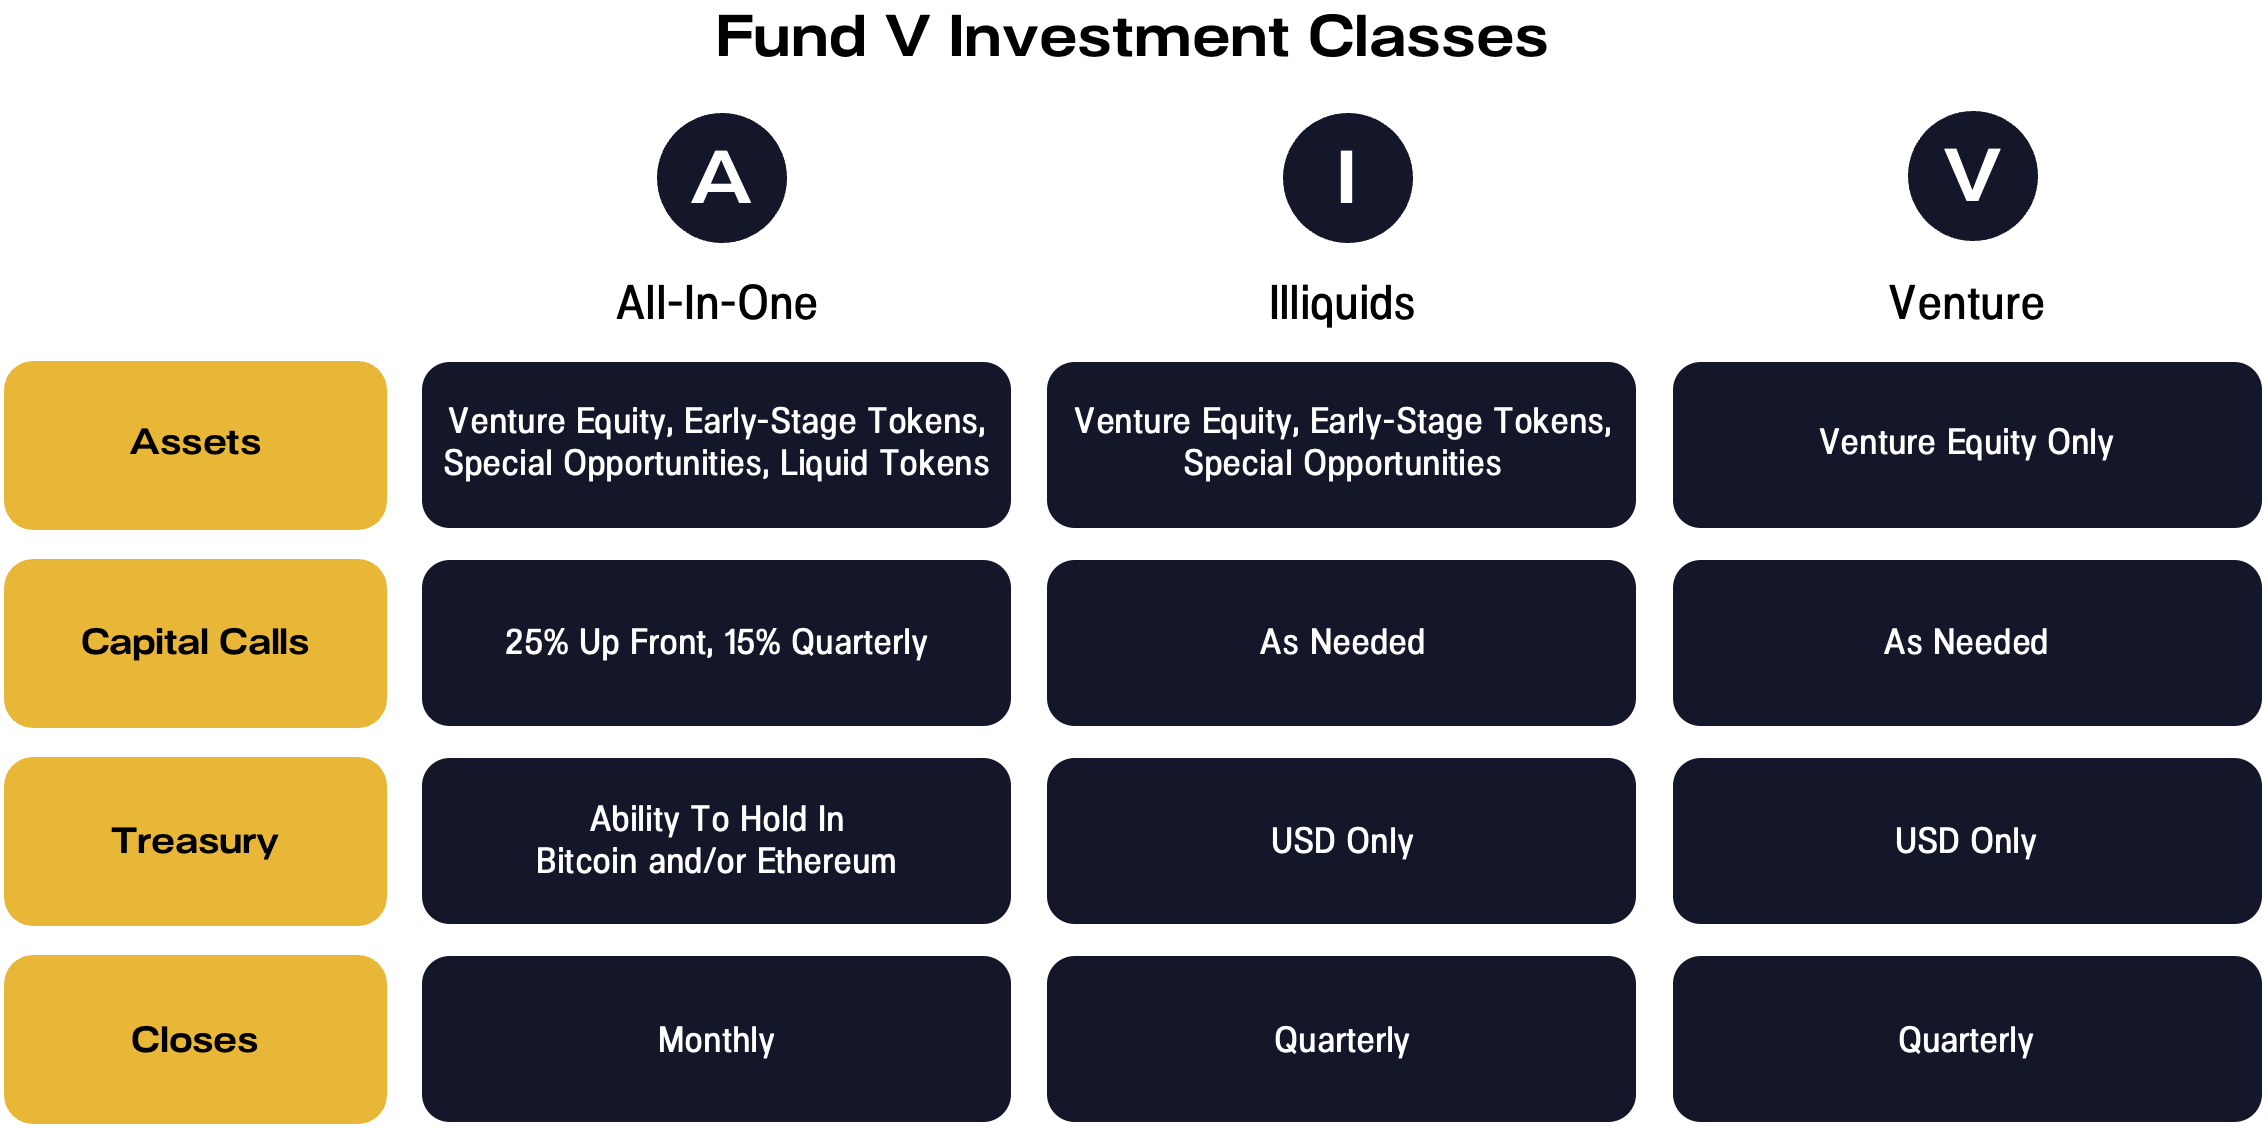Click the All-In-One assets box with Liquid Tokens
This screenshot has height=1128, width=2268.
point(716,445)
